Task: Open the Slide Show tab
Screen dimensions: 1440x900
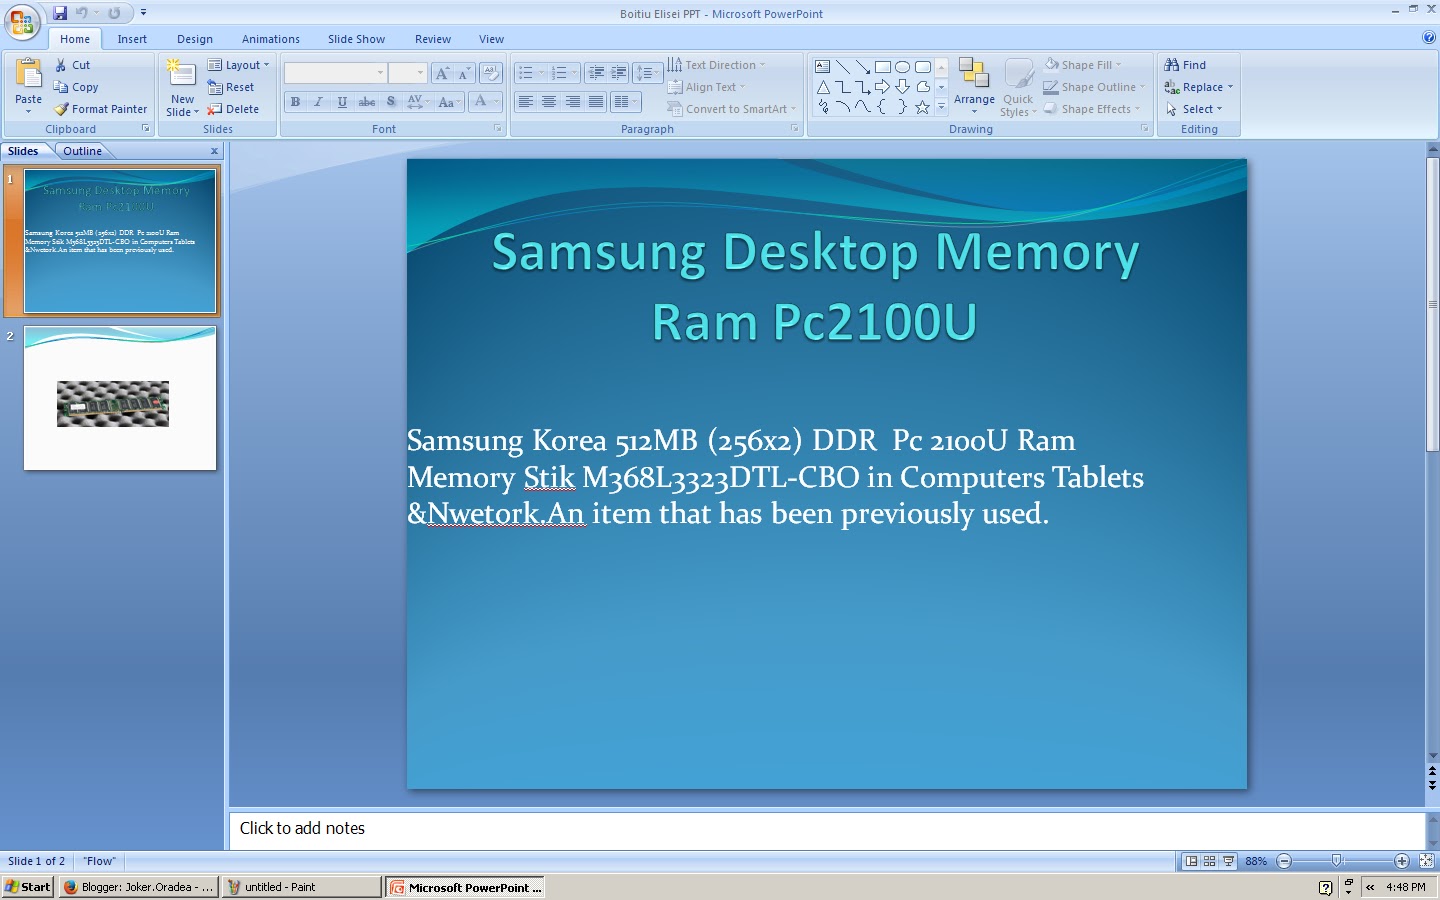Action: click(356, 39)
